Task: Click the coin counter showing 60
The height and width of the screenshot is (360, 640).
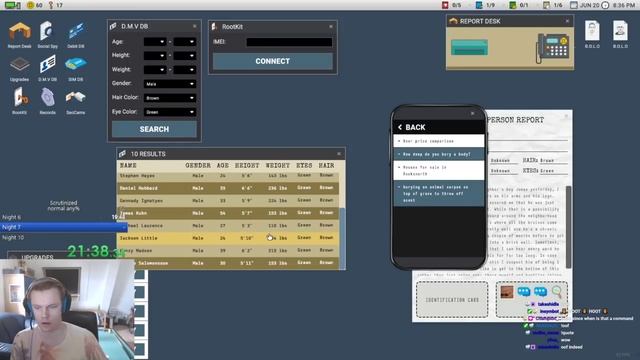Action: click(x=35, y=5)
